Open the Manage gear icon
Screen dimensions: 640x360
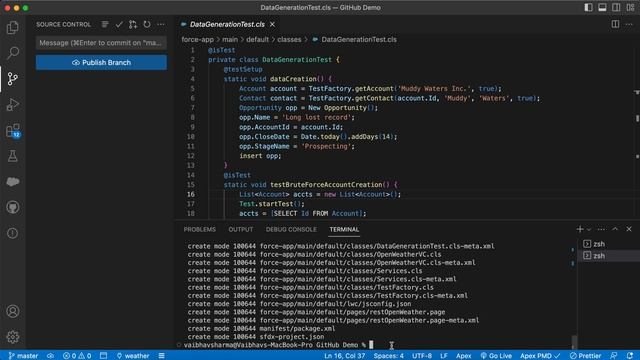(x=13, y=337)
